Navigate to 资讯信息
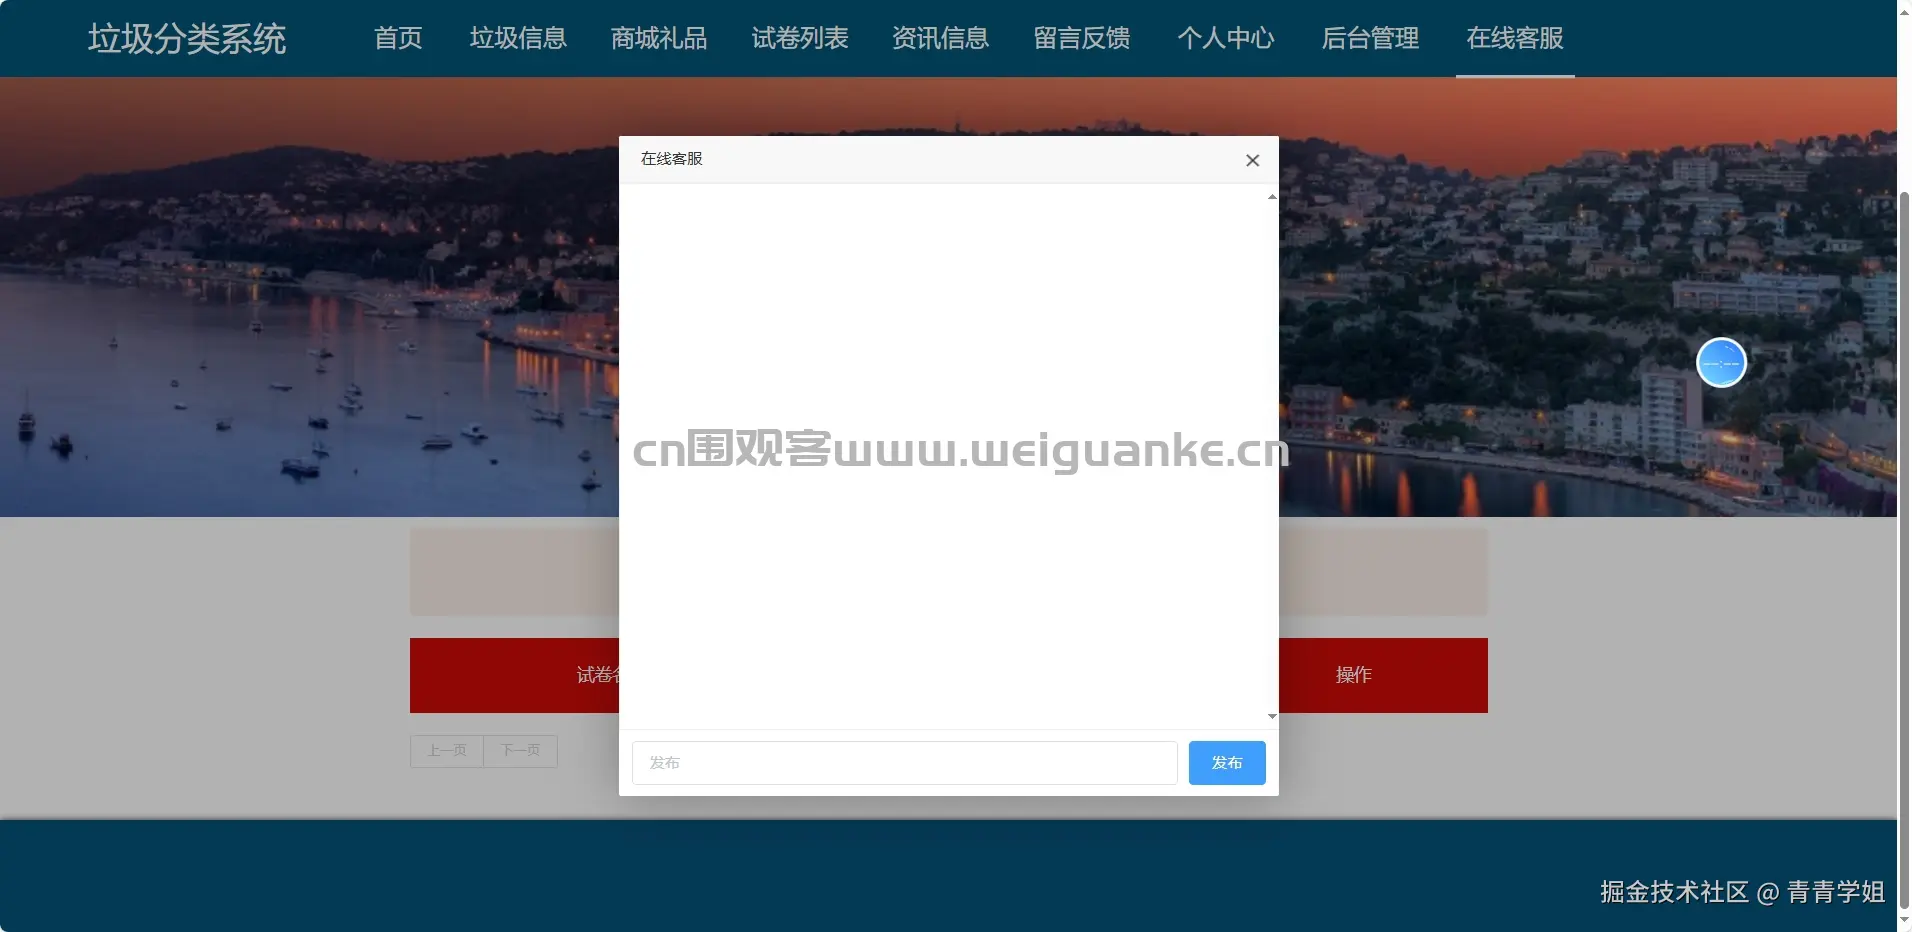The height and width of the screenshot is (932, 1912). (x=940, y=38)
